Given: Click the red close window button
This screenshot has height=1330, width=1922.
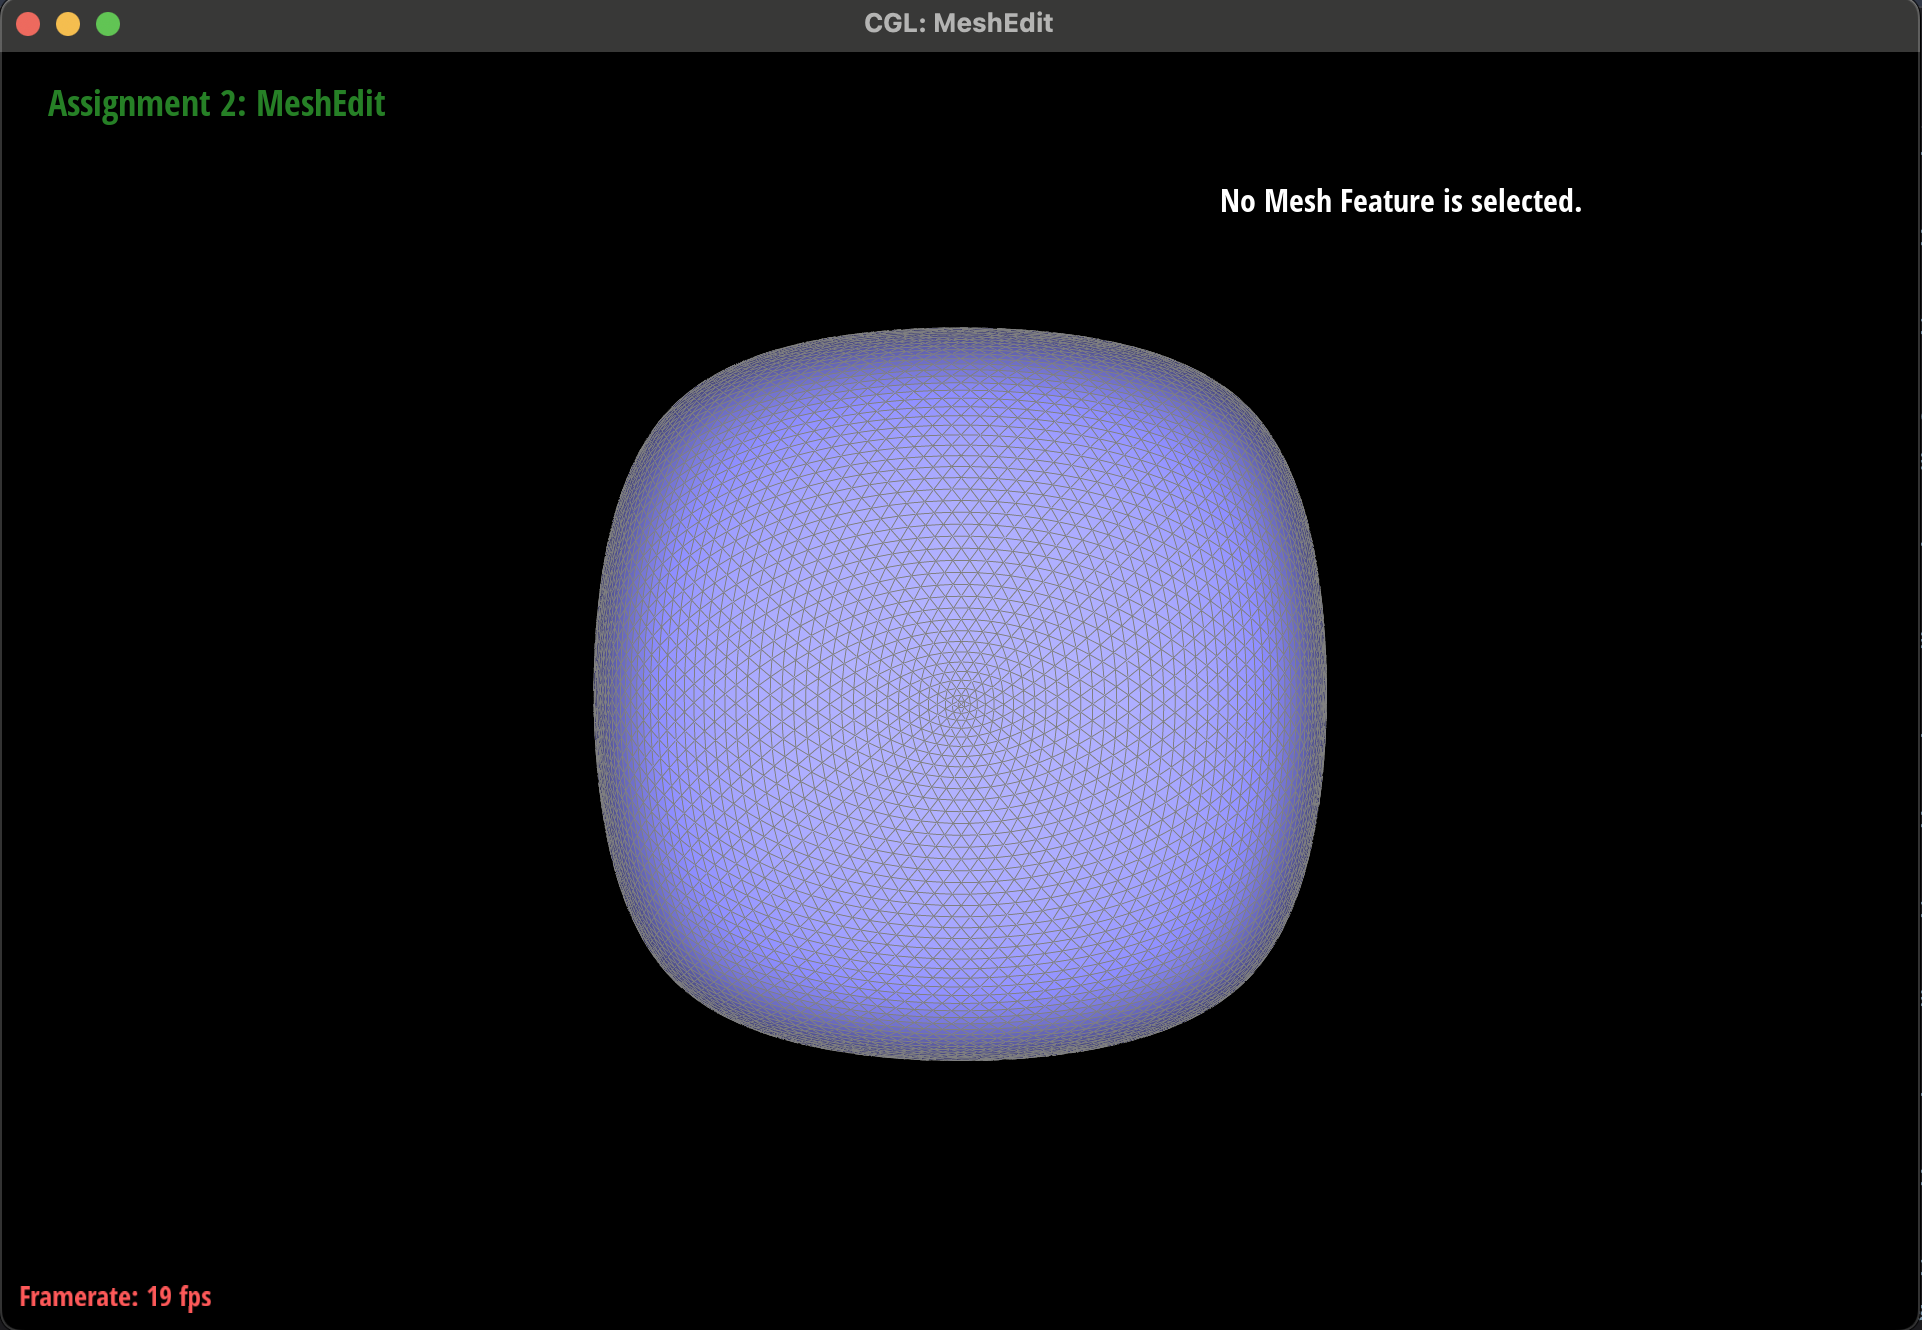Looking at the screenshot, I should 28,24.
